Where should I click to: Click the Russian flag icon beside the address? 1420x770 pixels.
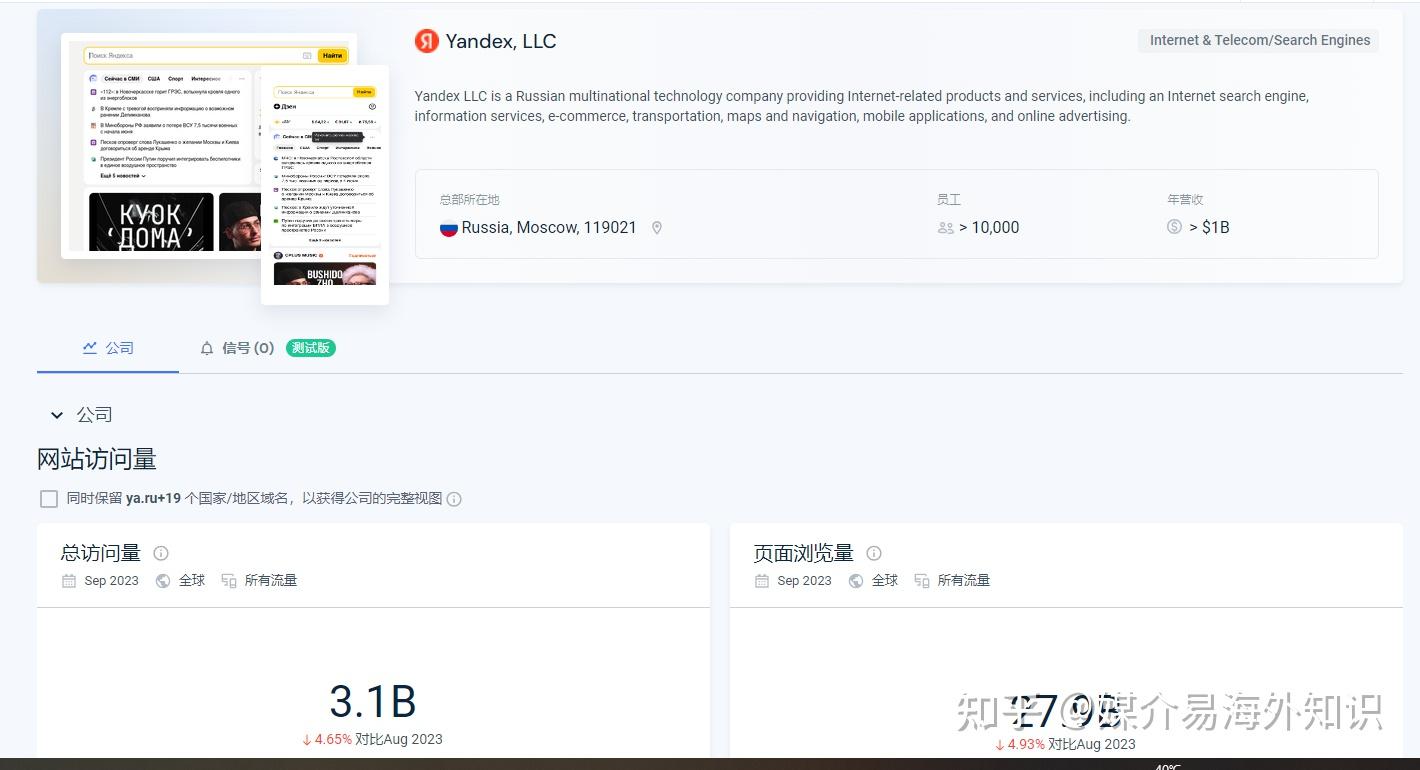448,227
